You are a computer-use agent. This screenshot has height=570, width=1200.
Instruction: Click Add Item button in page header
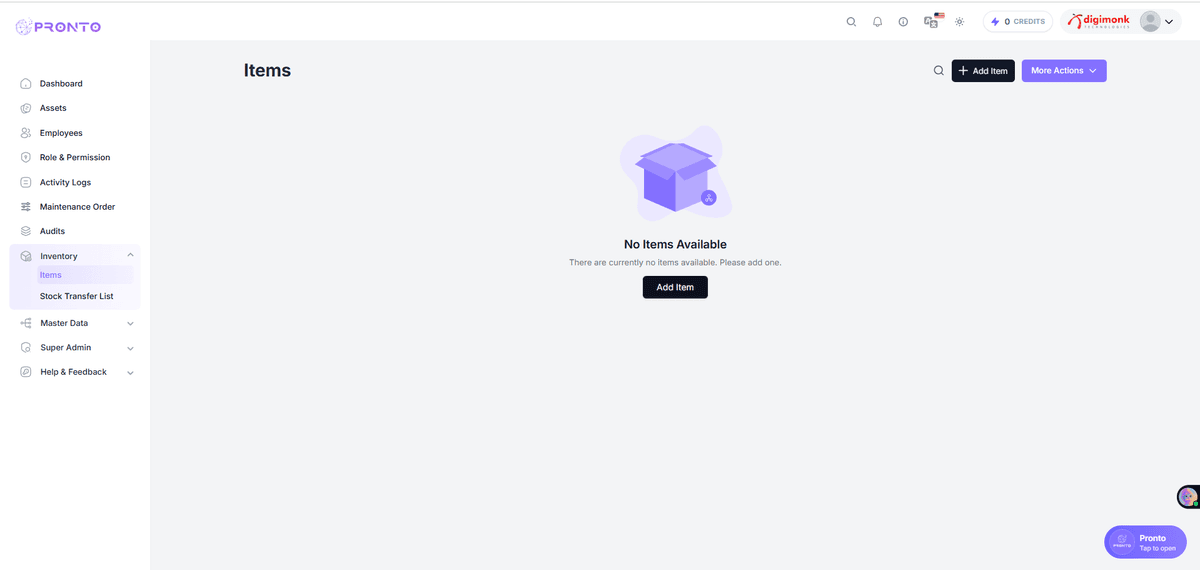[x=983, y=71]
